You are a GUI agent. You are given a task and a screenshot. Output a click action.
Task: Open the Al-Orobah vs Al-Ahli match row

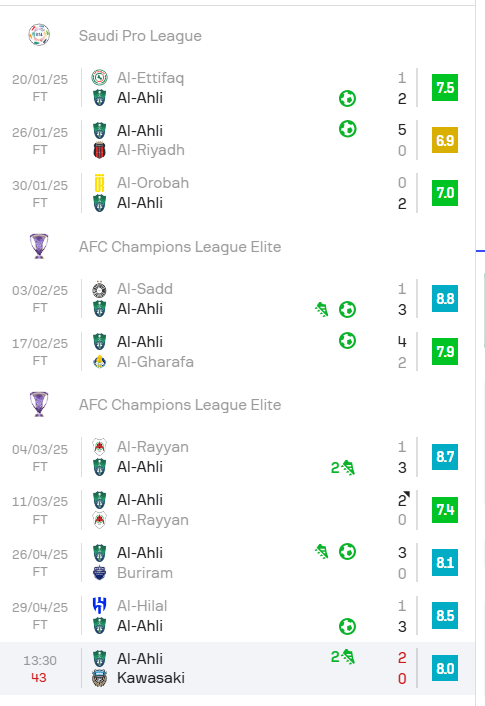point(237,193)
